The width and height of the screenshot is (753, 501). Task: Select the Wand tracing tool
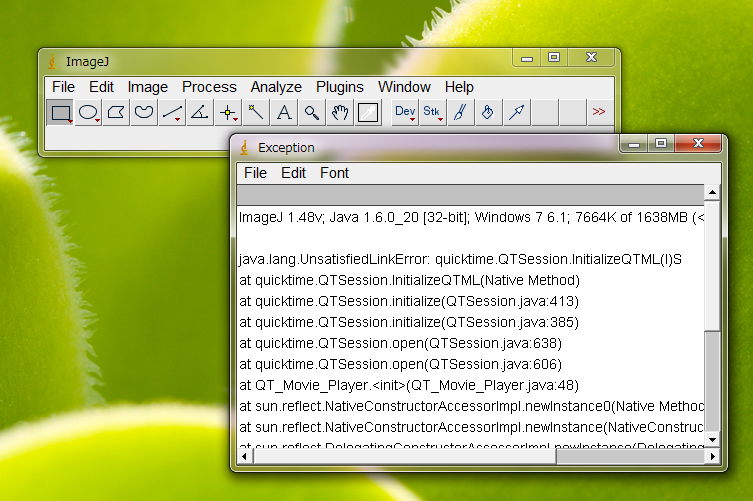point(255,113)
